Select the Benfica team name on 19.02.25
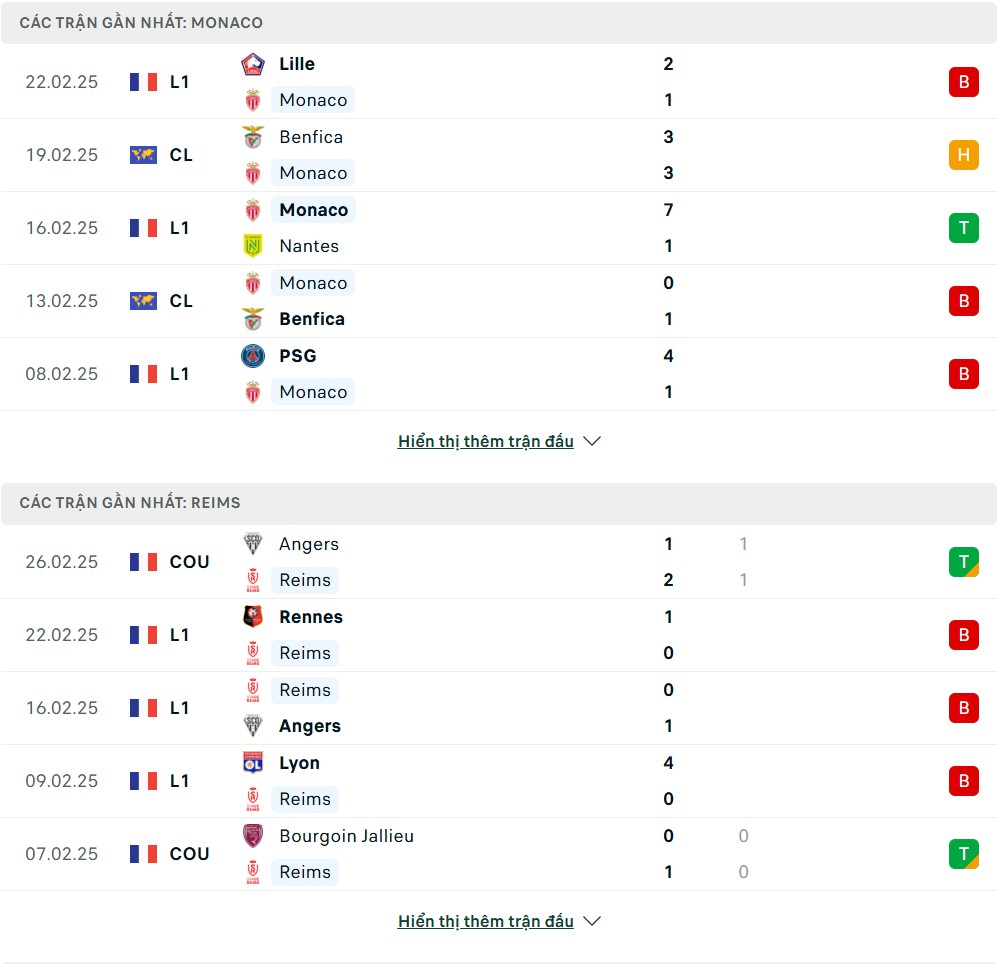This screenshot has width=997, height=964. point(311,137)
